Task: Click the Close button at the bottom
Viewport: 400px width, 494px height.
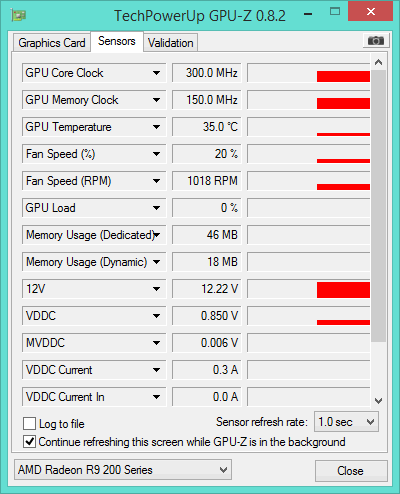Action: (x=351, y=471)
